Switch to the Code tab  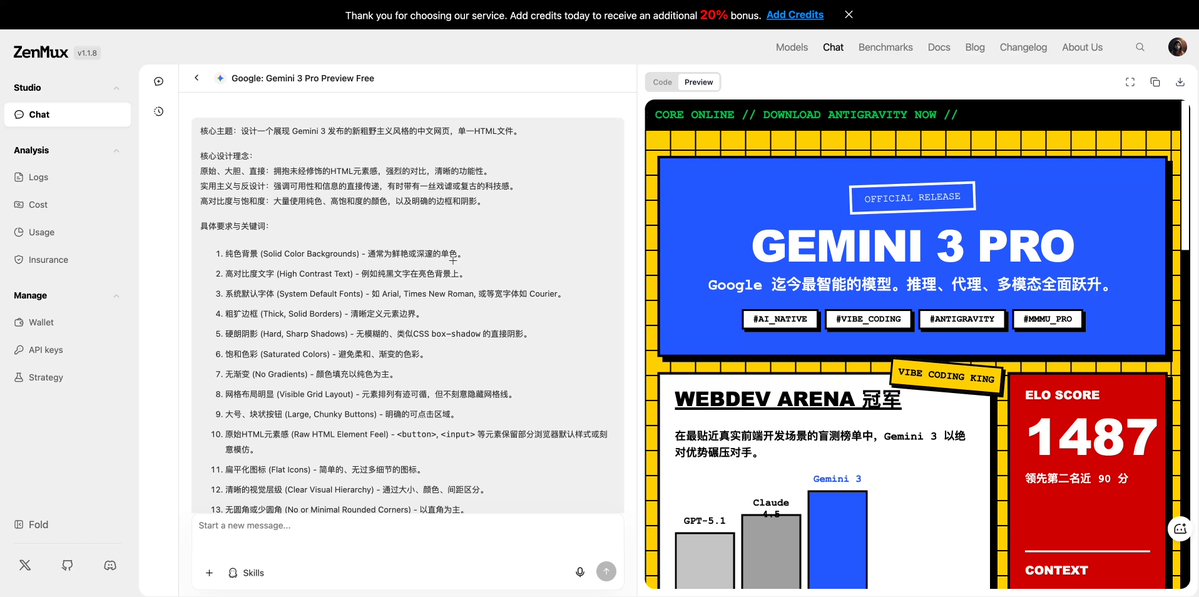tap(662, 82)
